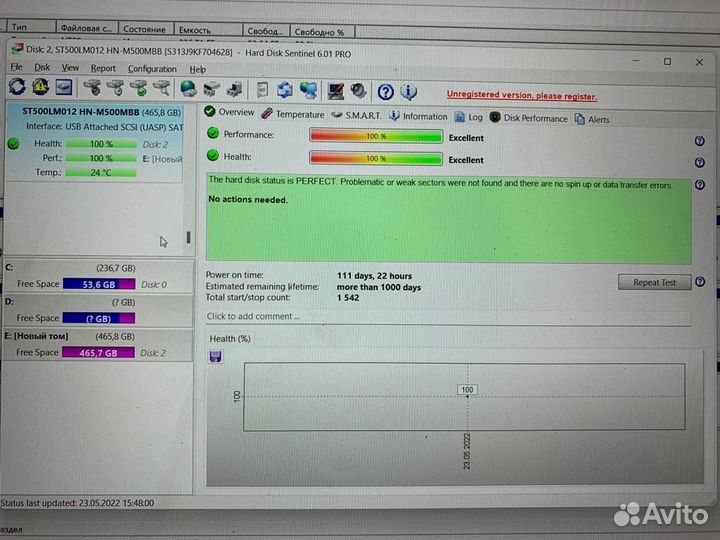The width and height of the screenshot is (720, 540).
Task: Click the 'Click to add comment' field
Action: click(x=447, y=317)
